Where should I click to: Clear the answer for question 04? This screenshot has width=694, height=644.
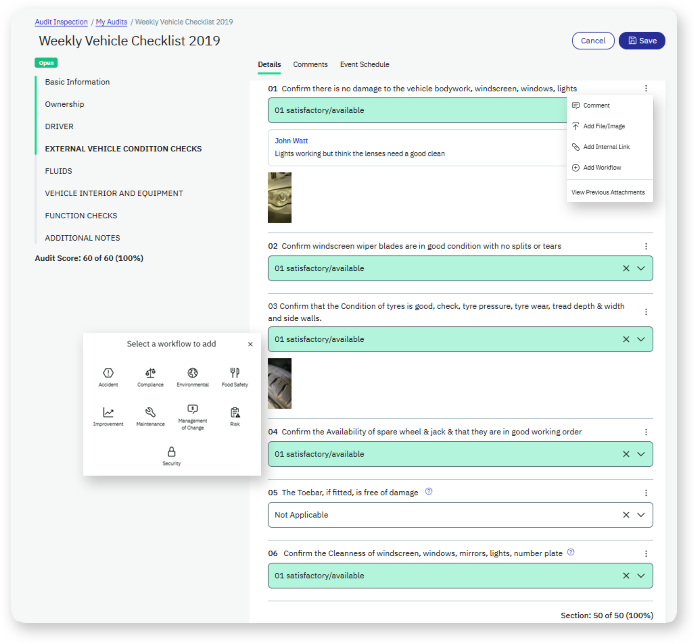click(x=626, y=454)
